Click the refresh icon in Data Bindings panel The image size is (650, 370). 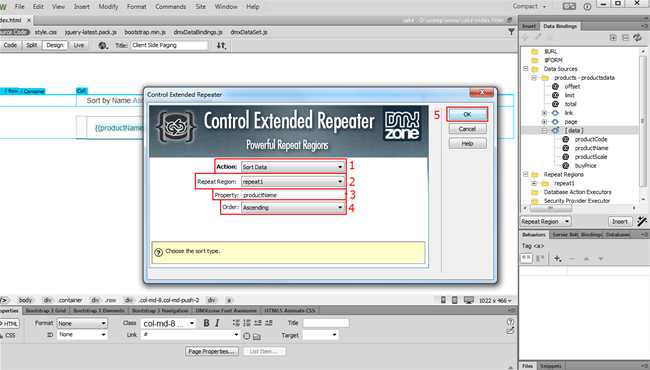click(638, 38)
